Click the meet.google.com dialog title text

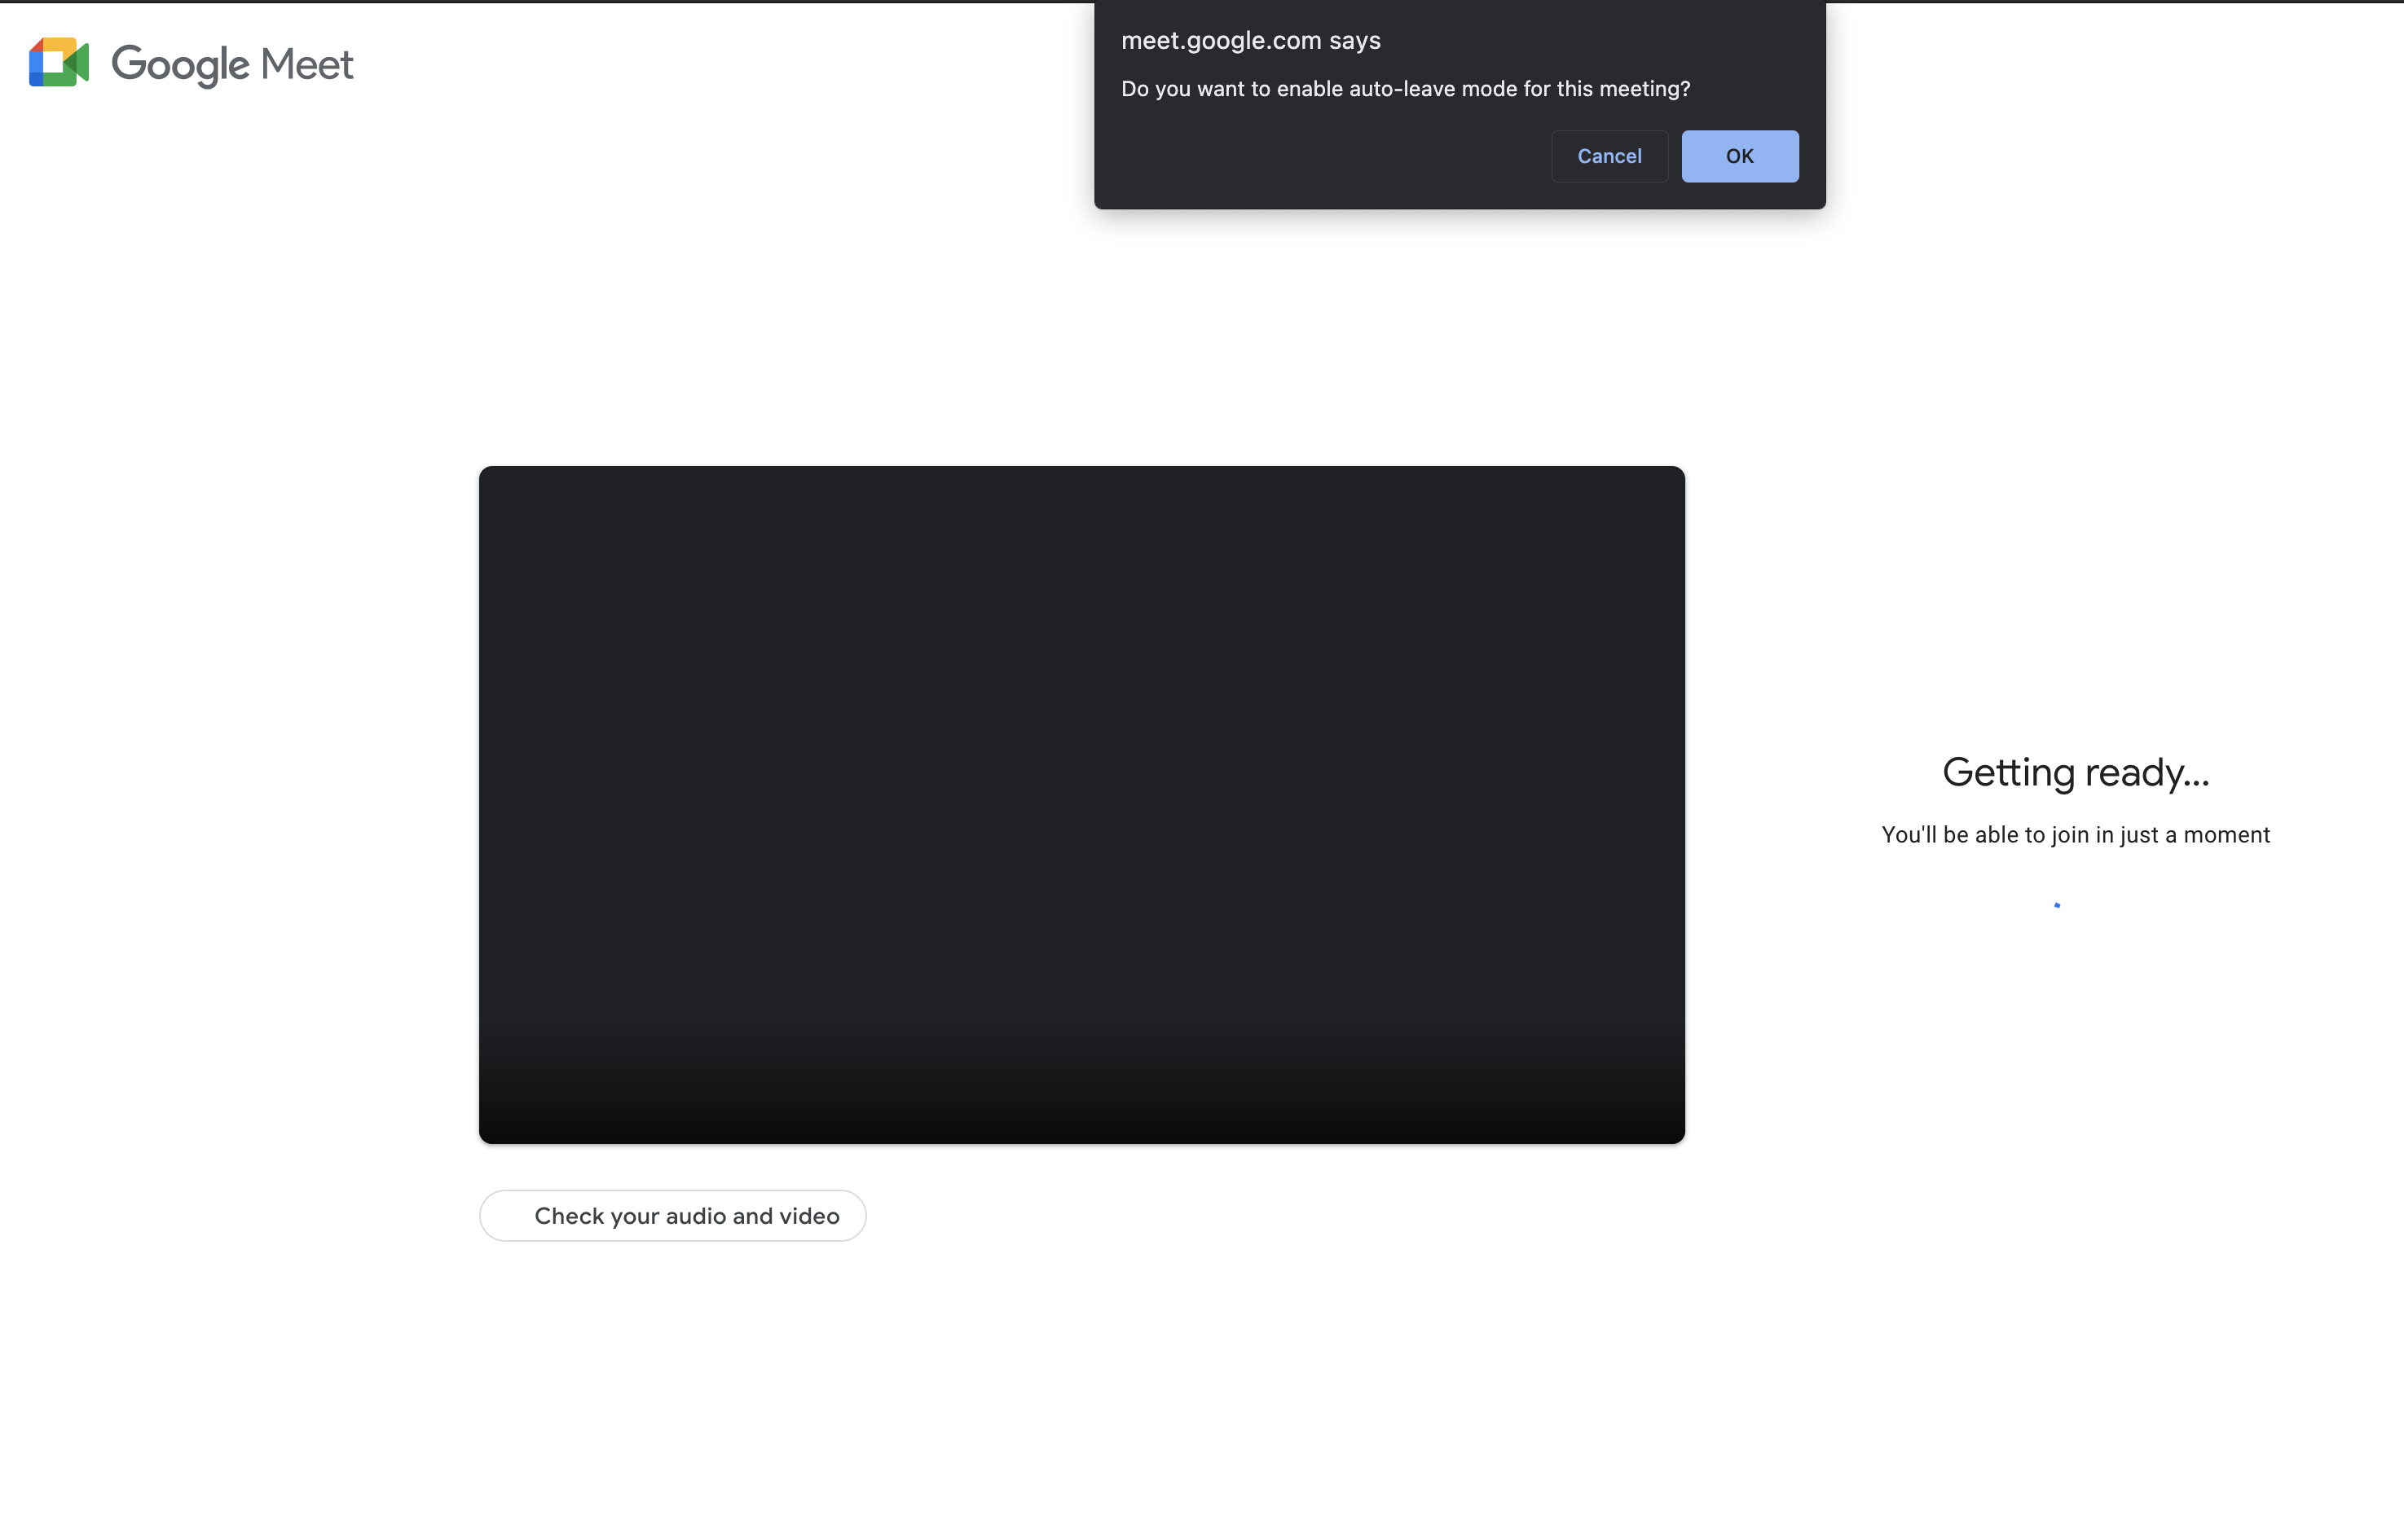pyautogui.click(x=1250, y=41)
